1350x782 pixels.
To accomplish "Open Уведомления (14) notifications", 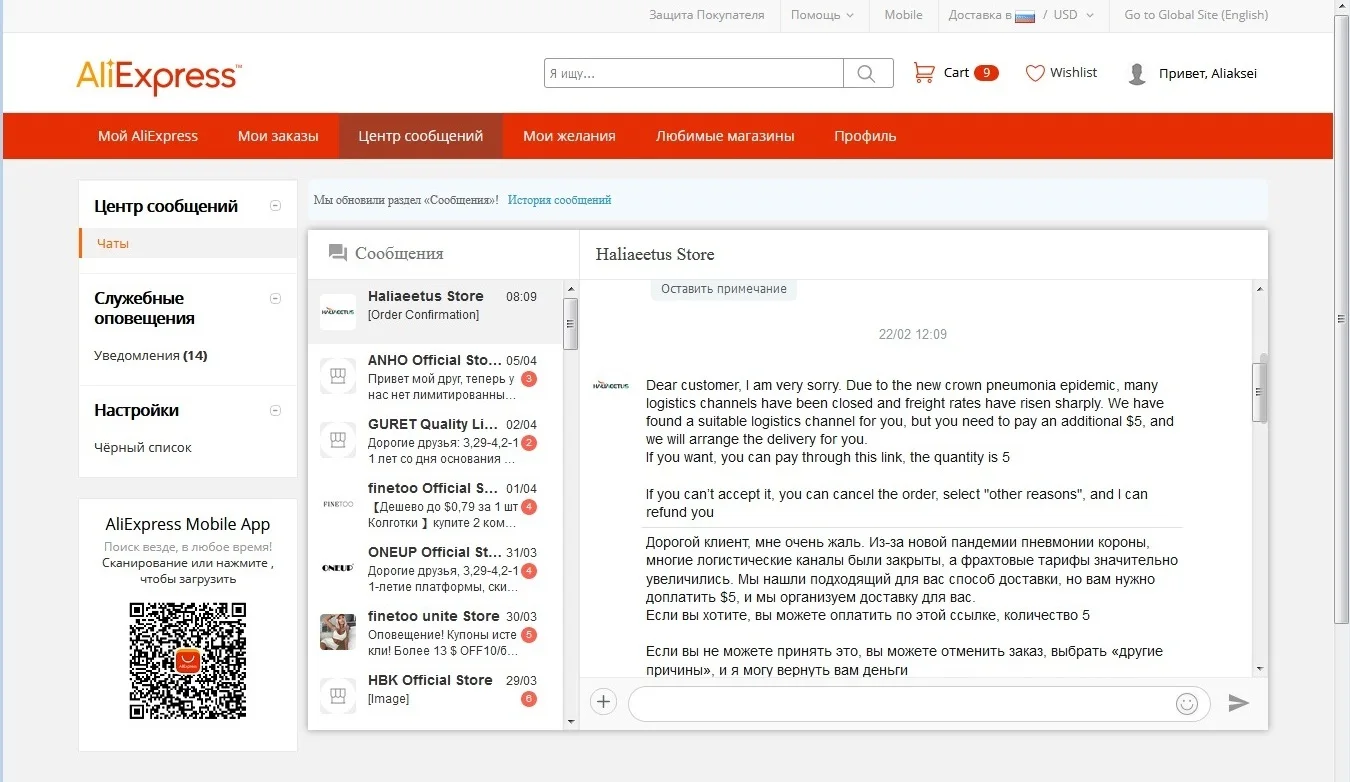I will click(x=151, y=355).
